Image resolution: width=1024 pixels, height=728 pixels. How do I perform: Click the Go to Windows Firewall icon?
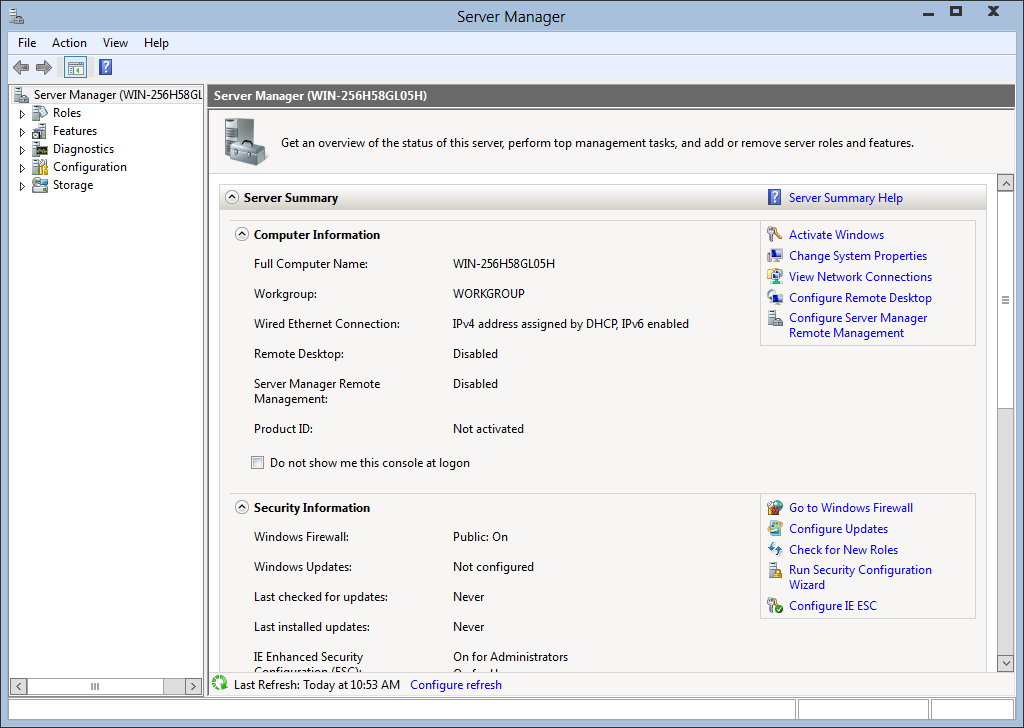tap(775, 508)
